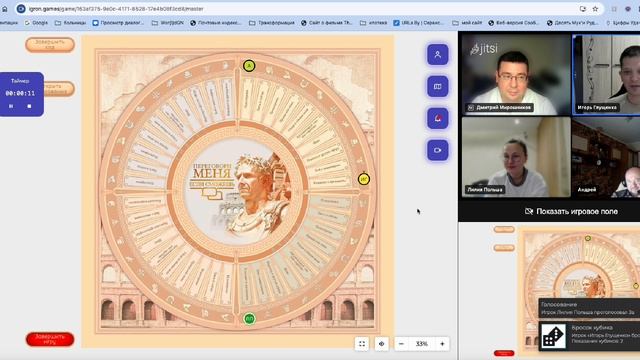Open the 'Сайт о фильме' bookmark
Screen dimensions: 640x360
click(x=327, y=23)
